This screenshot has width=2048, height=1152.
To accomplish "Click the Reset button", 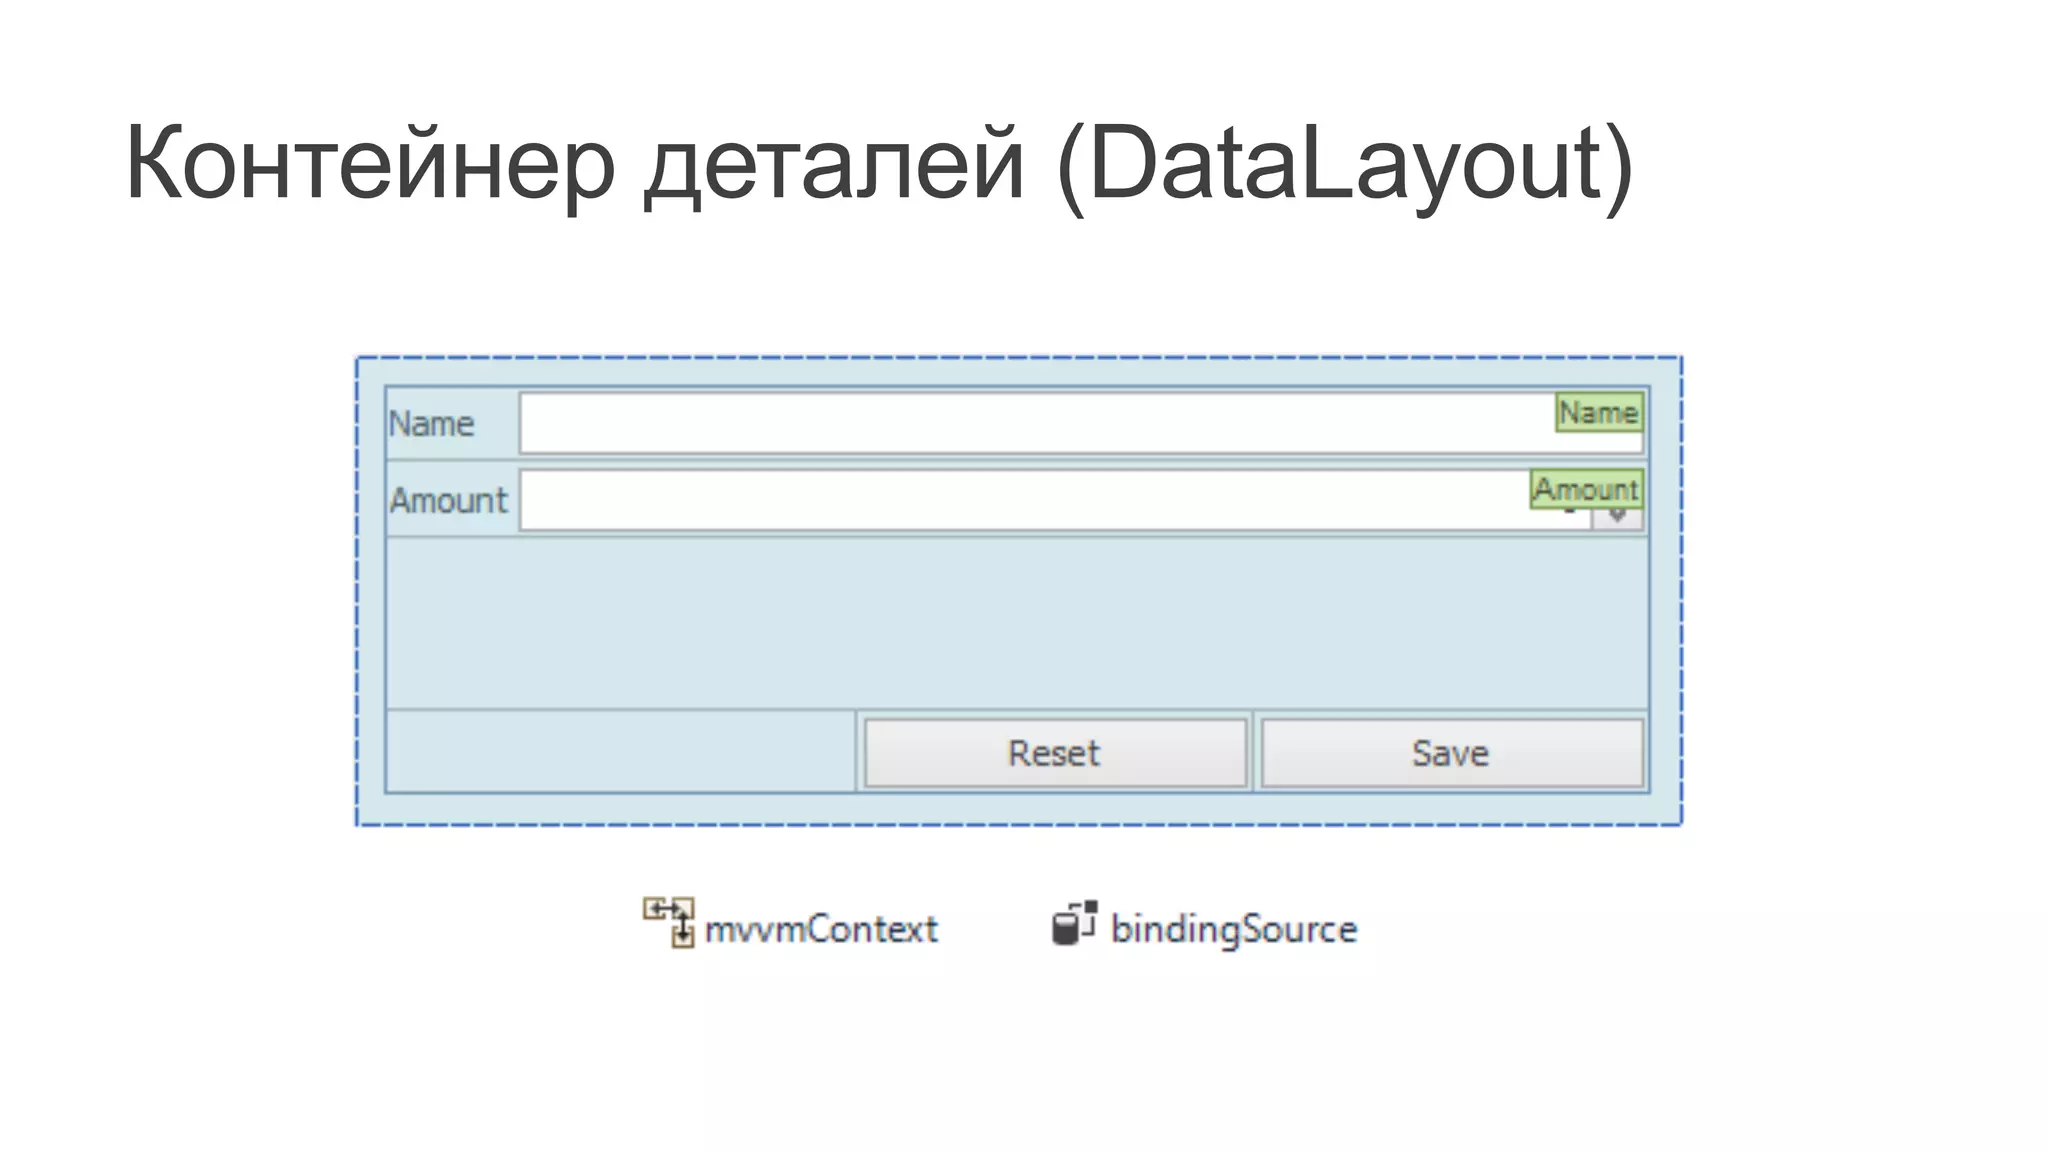I will pos(1055,752).
